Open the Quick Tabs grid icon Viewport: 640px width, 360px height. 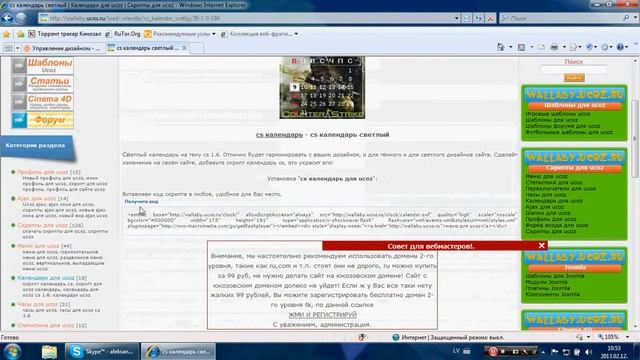(x=9, y=48)
